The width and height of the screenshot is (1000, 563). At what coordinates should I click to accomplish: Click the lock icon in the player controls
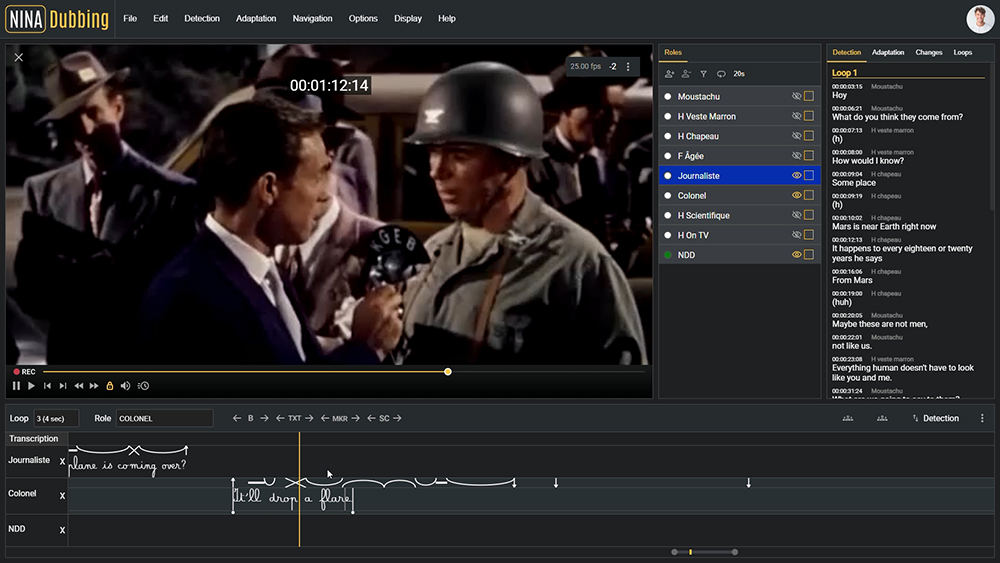coord(110,386)
